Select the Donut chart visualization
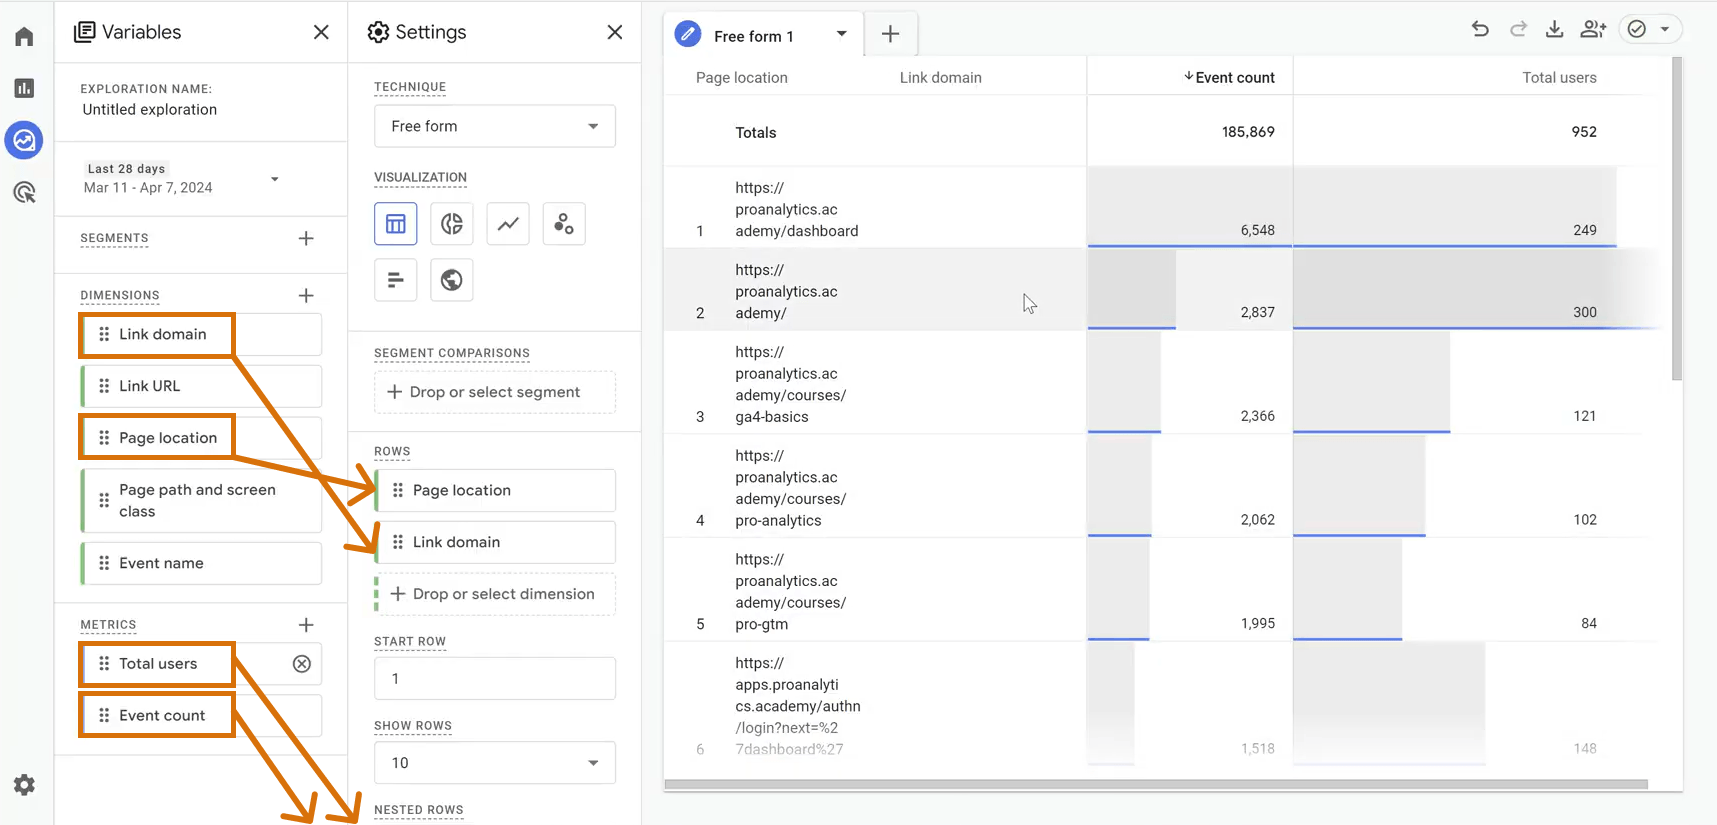This screenshot has width=1717, height=825. click(x=452, y=224)
